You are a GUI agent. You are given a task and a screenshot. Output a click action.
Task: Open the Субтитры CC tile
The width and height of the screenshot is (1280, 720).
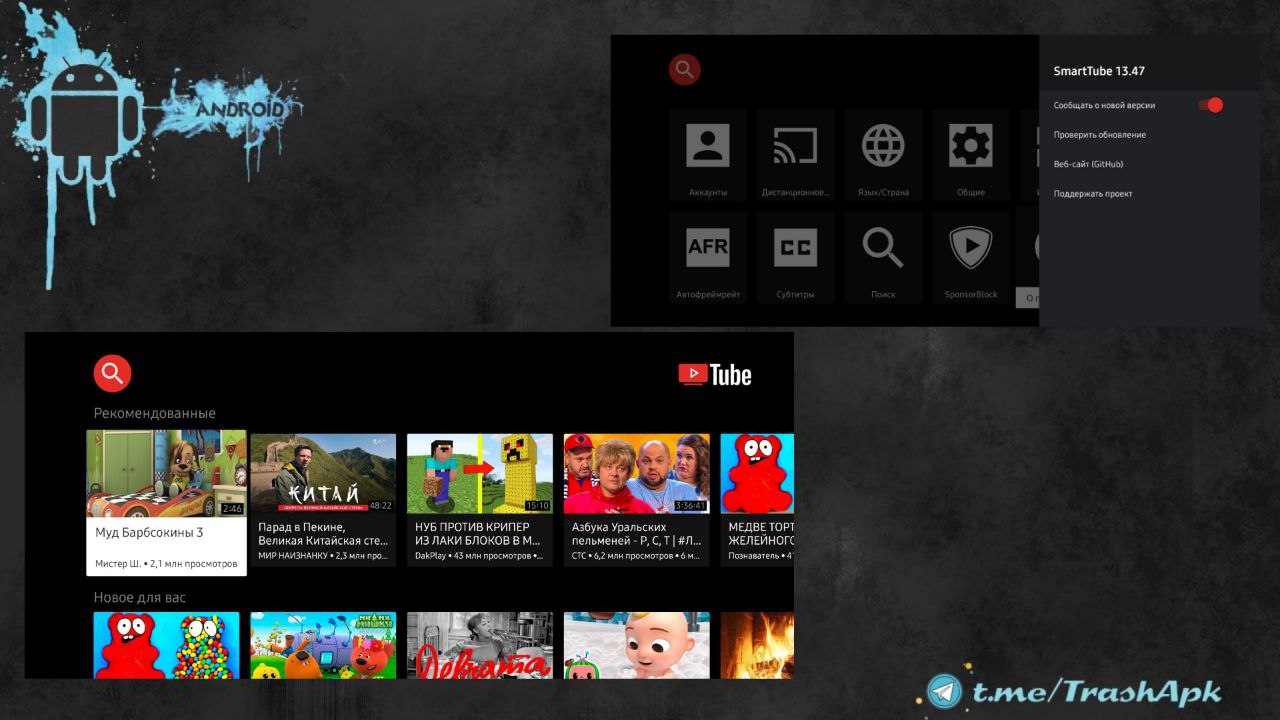(796, 255)
